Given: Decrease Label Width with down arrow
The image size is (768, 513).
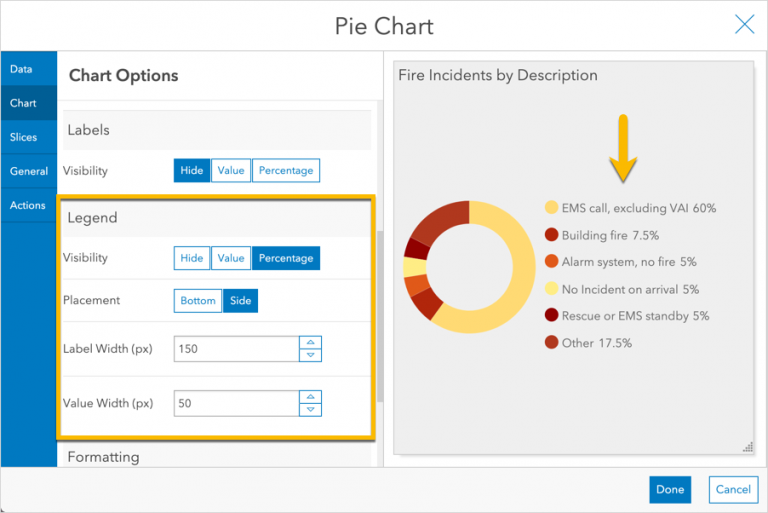Looking at the screenshot, I should click(x=310, y=355).
